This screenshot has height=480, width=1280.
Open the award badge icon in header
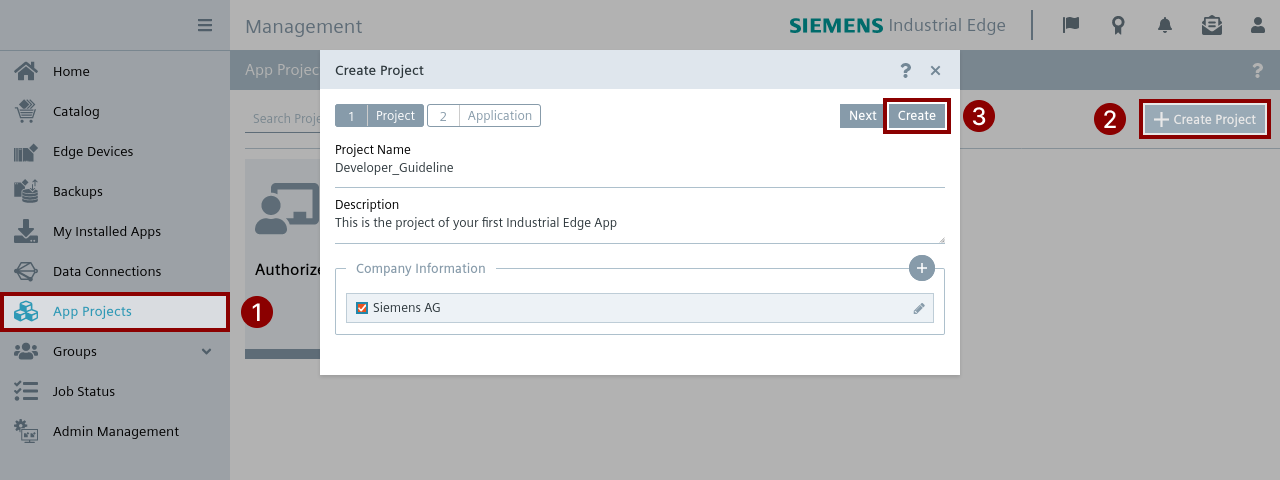[1118, 25]
